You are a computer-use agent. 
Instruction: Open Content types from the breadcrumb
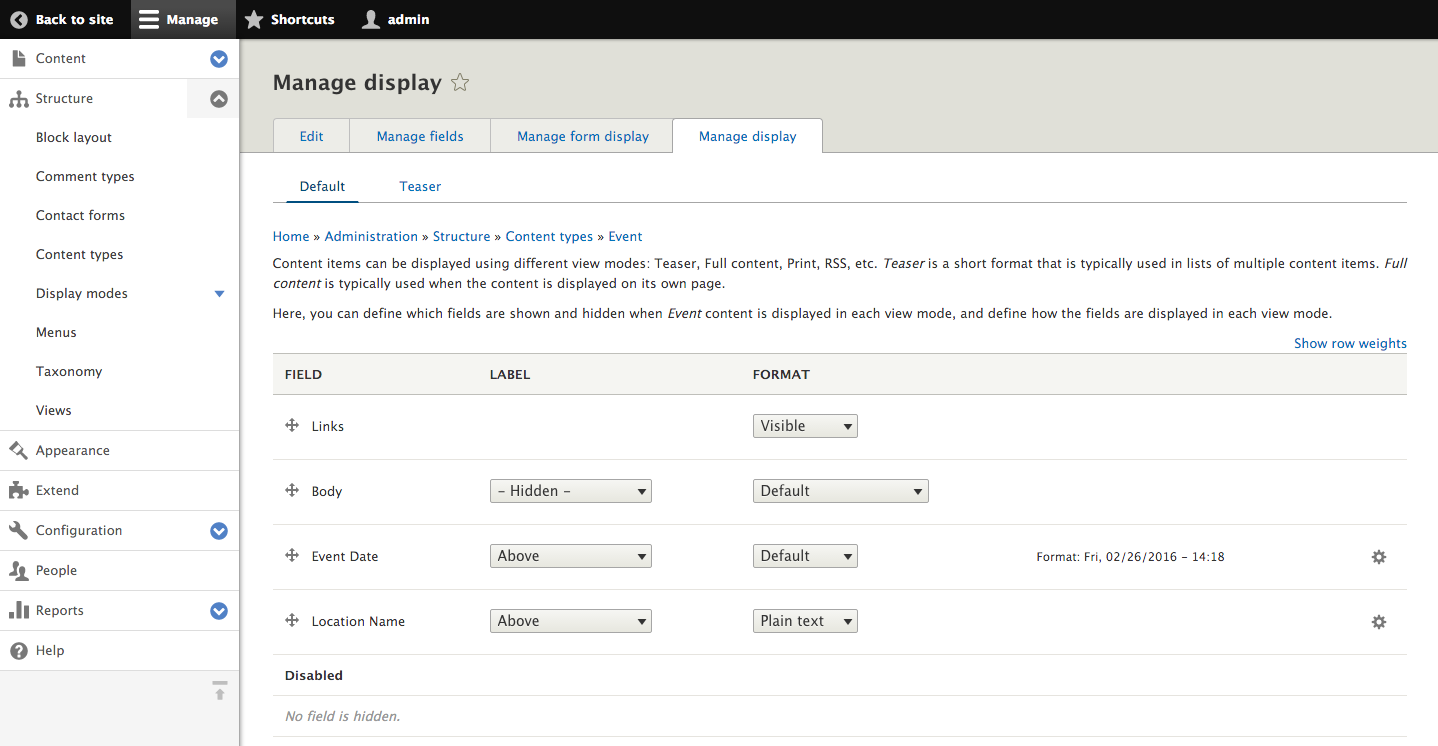[x=548, y=236]
